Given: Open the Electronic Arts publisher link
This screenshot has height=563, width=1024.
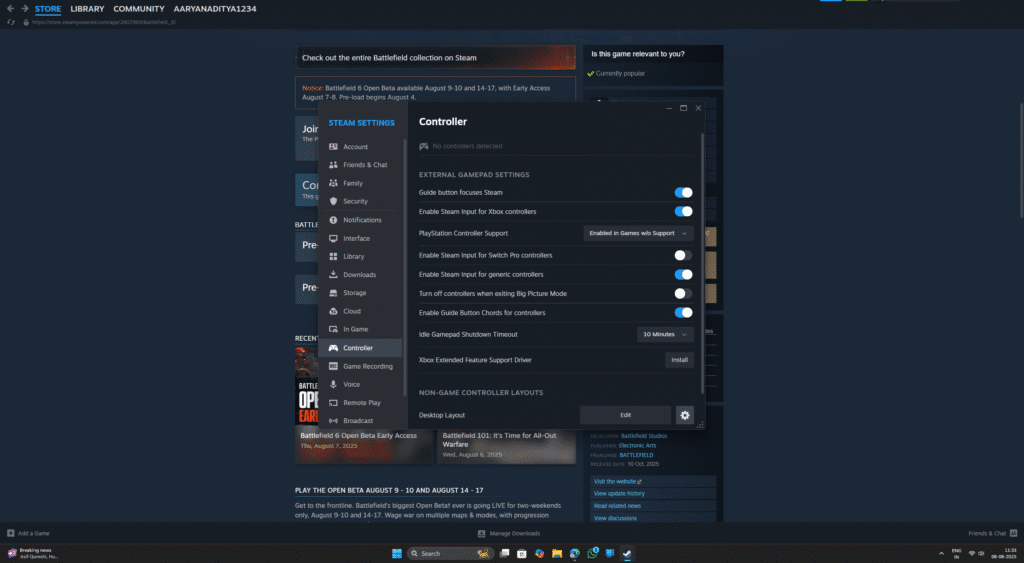Looking at the screenshot, I should pyautogui.click(x=637, y=445).
